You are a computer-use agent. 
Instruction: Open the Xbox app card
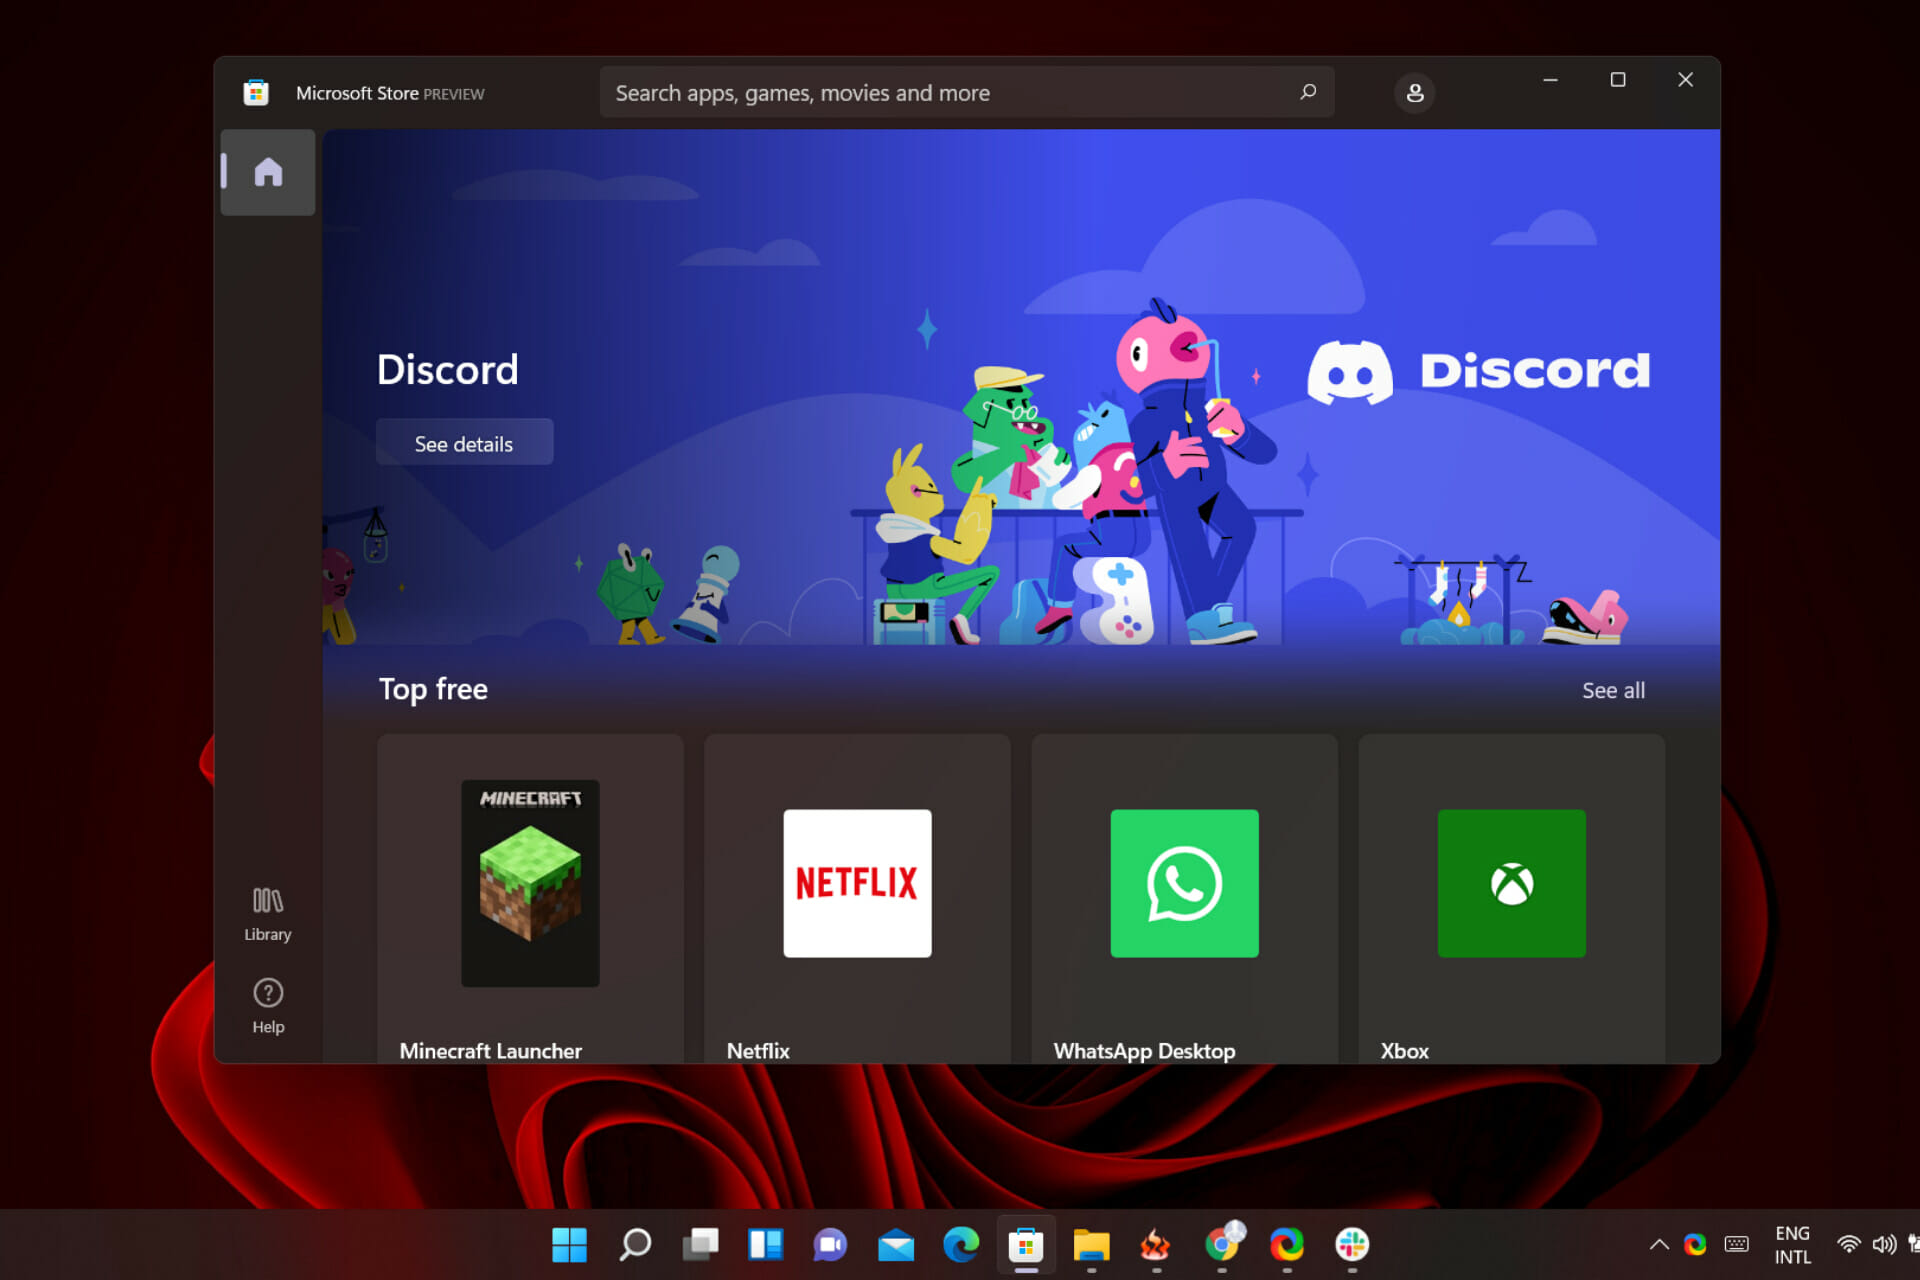tap(1511, 898)
